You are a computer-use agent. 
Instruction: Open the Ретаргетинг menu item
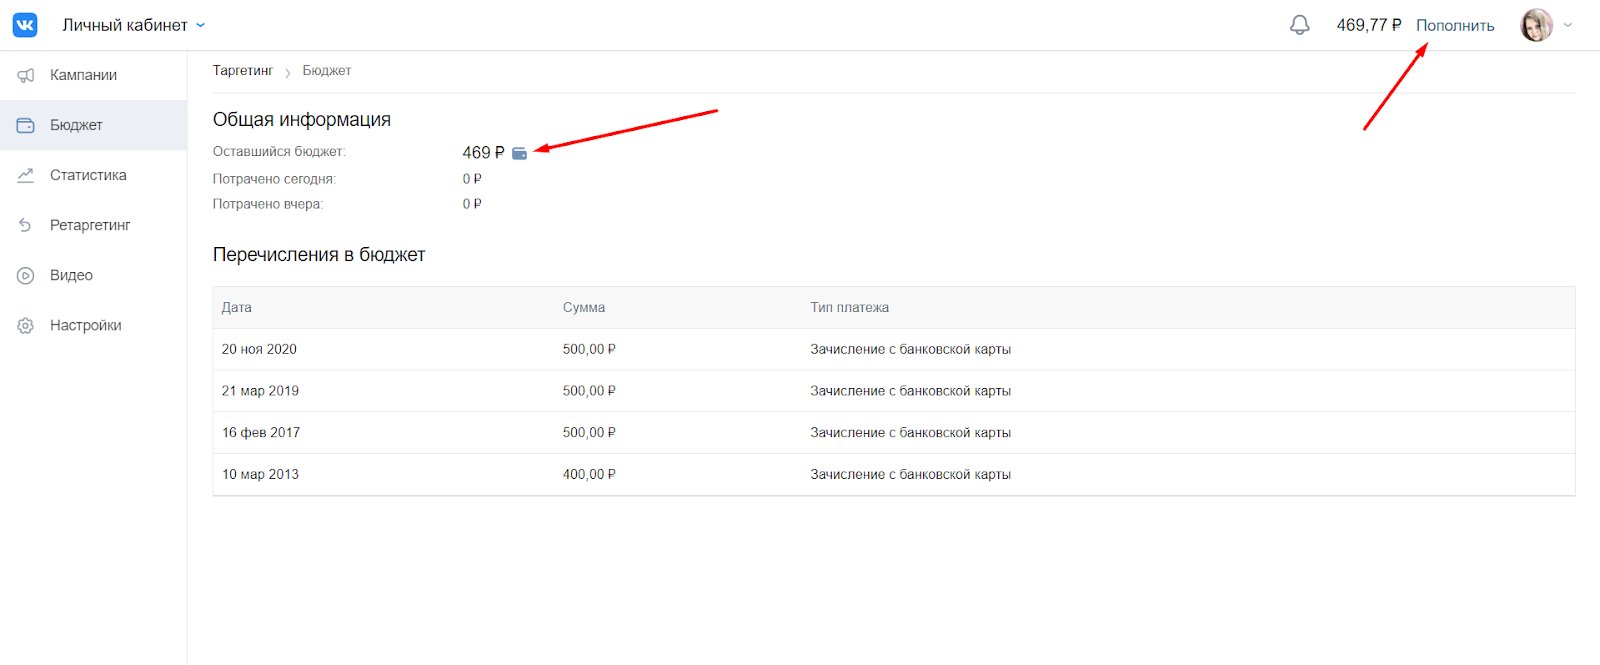tap(90, 225)
